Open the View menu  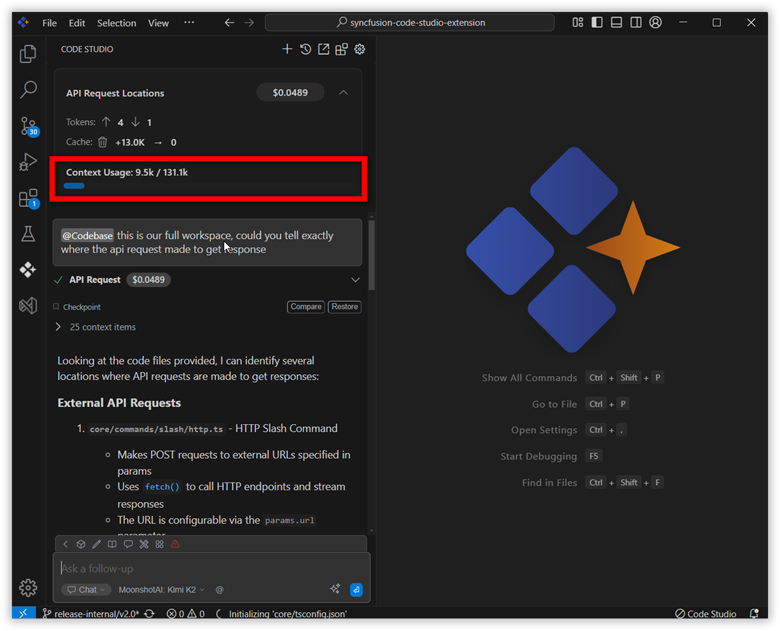click(x=158, y=22)
